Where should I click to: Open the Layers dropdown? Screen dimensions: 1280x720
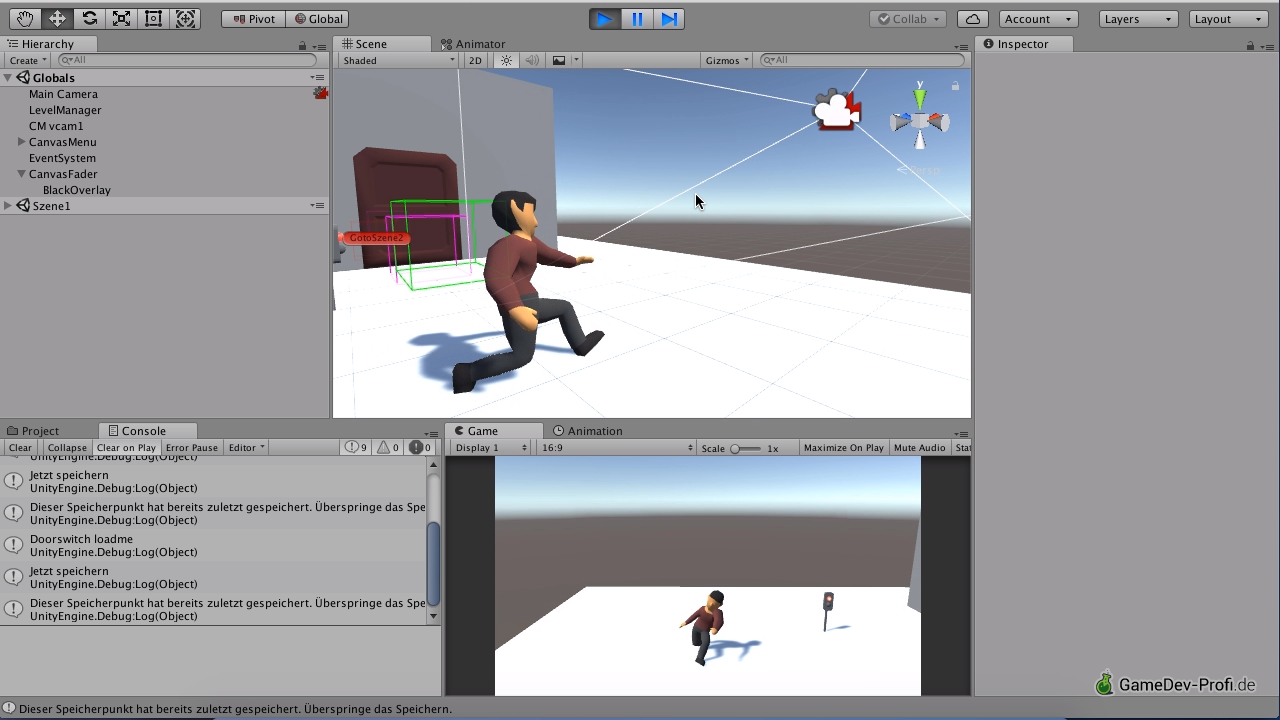(1138, 19)
